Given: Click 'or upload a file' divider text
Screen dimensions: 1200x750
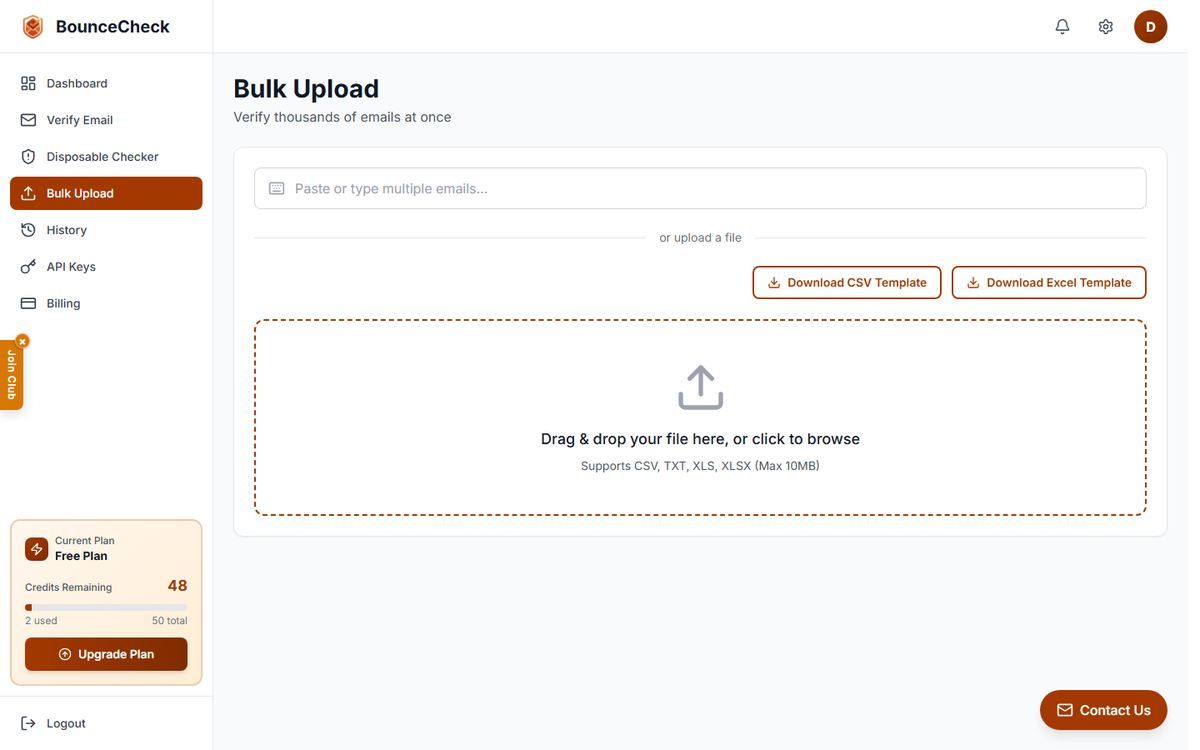Looking at the screenshot, I should tap(700, 238).
